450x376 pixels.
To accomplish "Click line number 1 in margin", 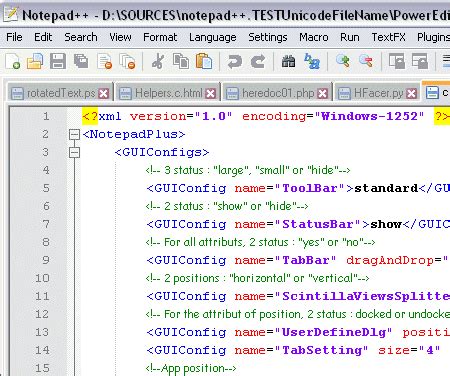I will (x=46, y=116).
